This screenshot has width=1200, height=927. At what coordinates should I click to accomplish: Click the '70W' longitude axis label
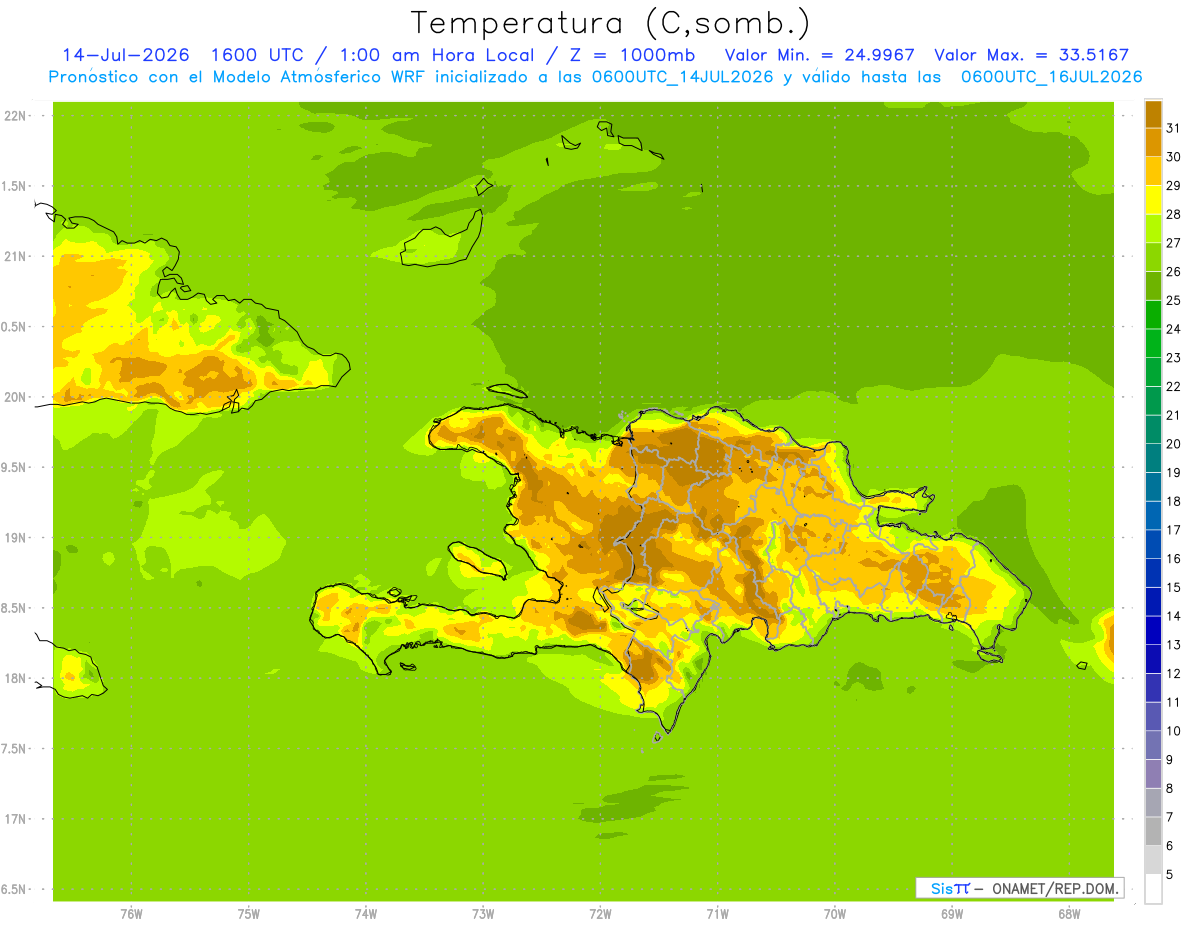pos(835,913)
